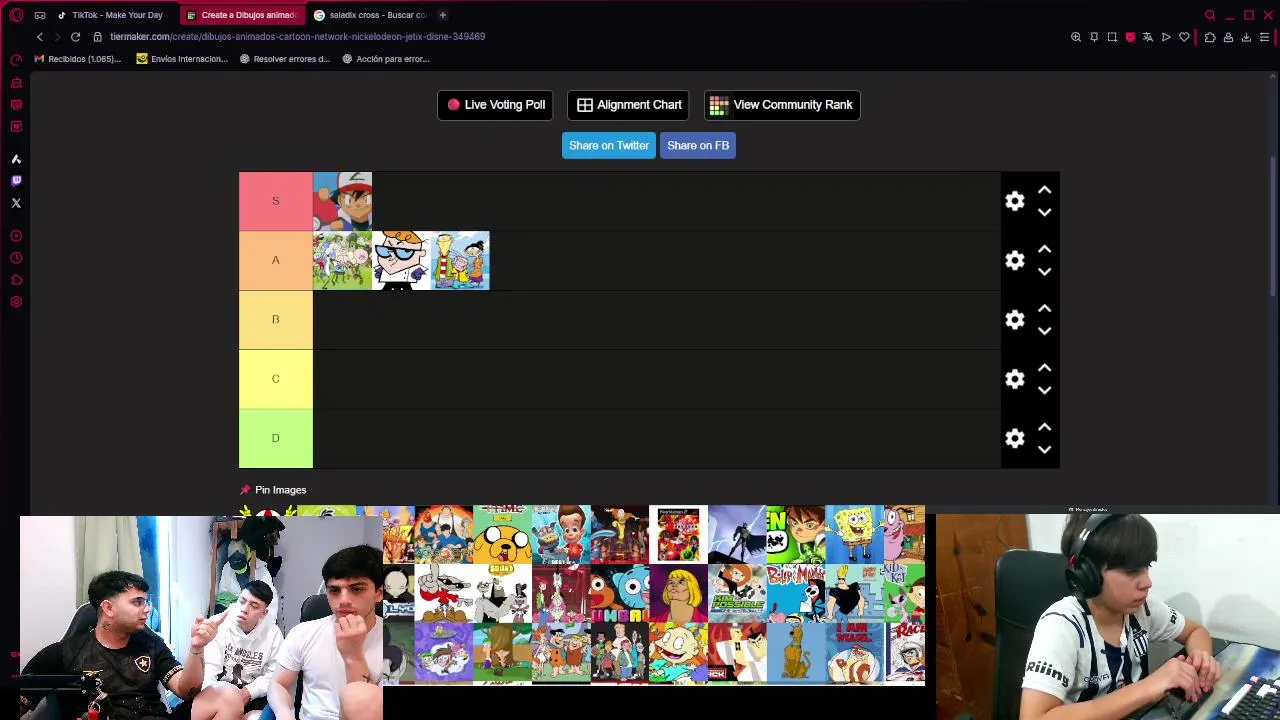Open the extensions puzzle icon
Viewport: 1280px width, 720px height.
coord(1210,37)
